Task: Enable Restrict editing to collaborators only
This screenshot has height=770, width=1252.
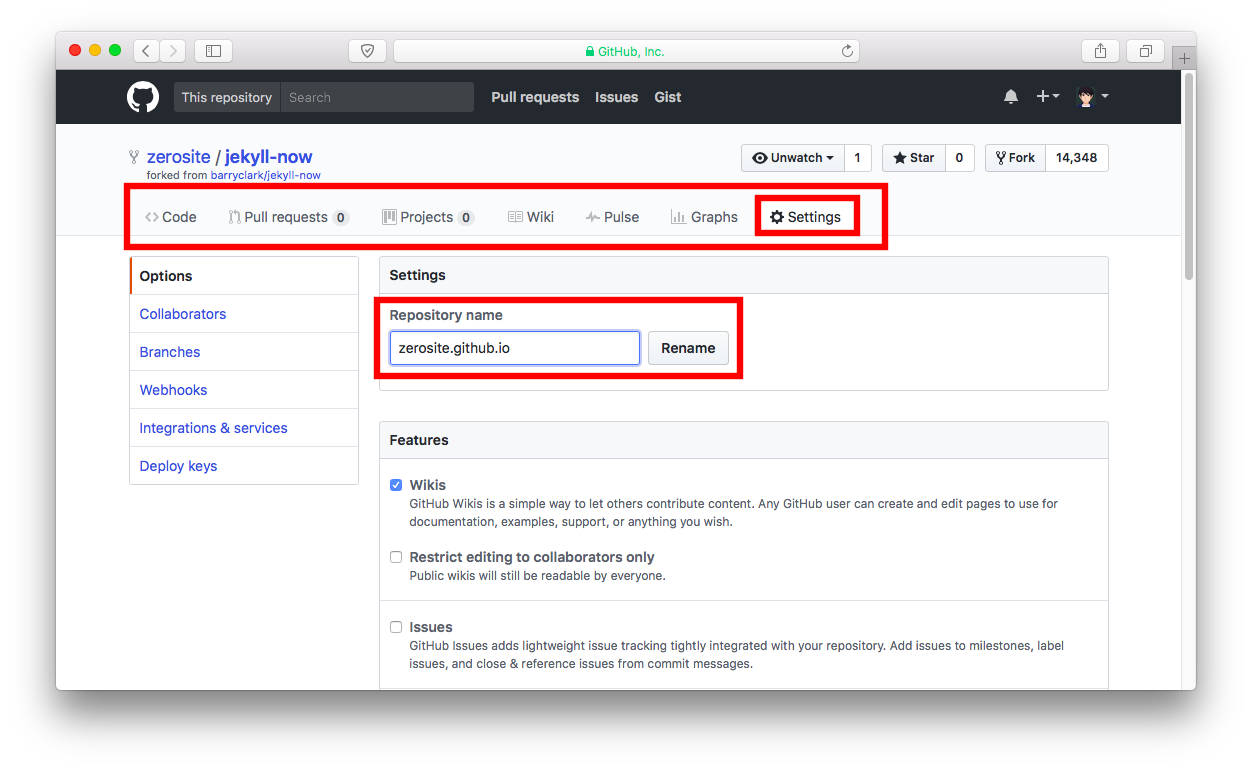Action: (x=396, y=557)
